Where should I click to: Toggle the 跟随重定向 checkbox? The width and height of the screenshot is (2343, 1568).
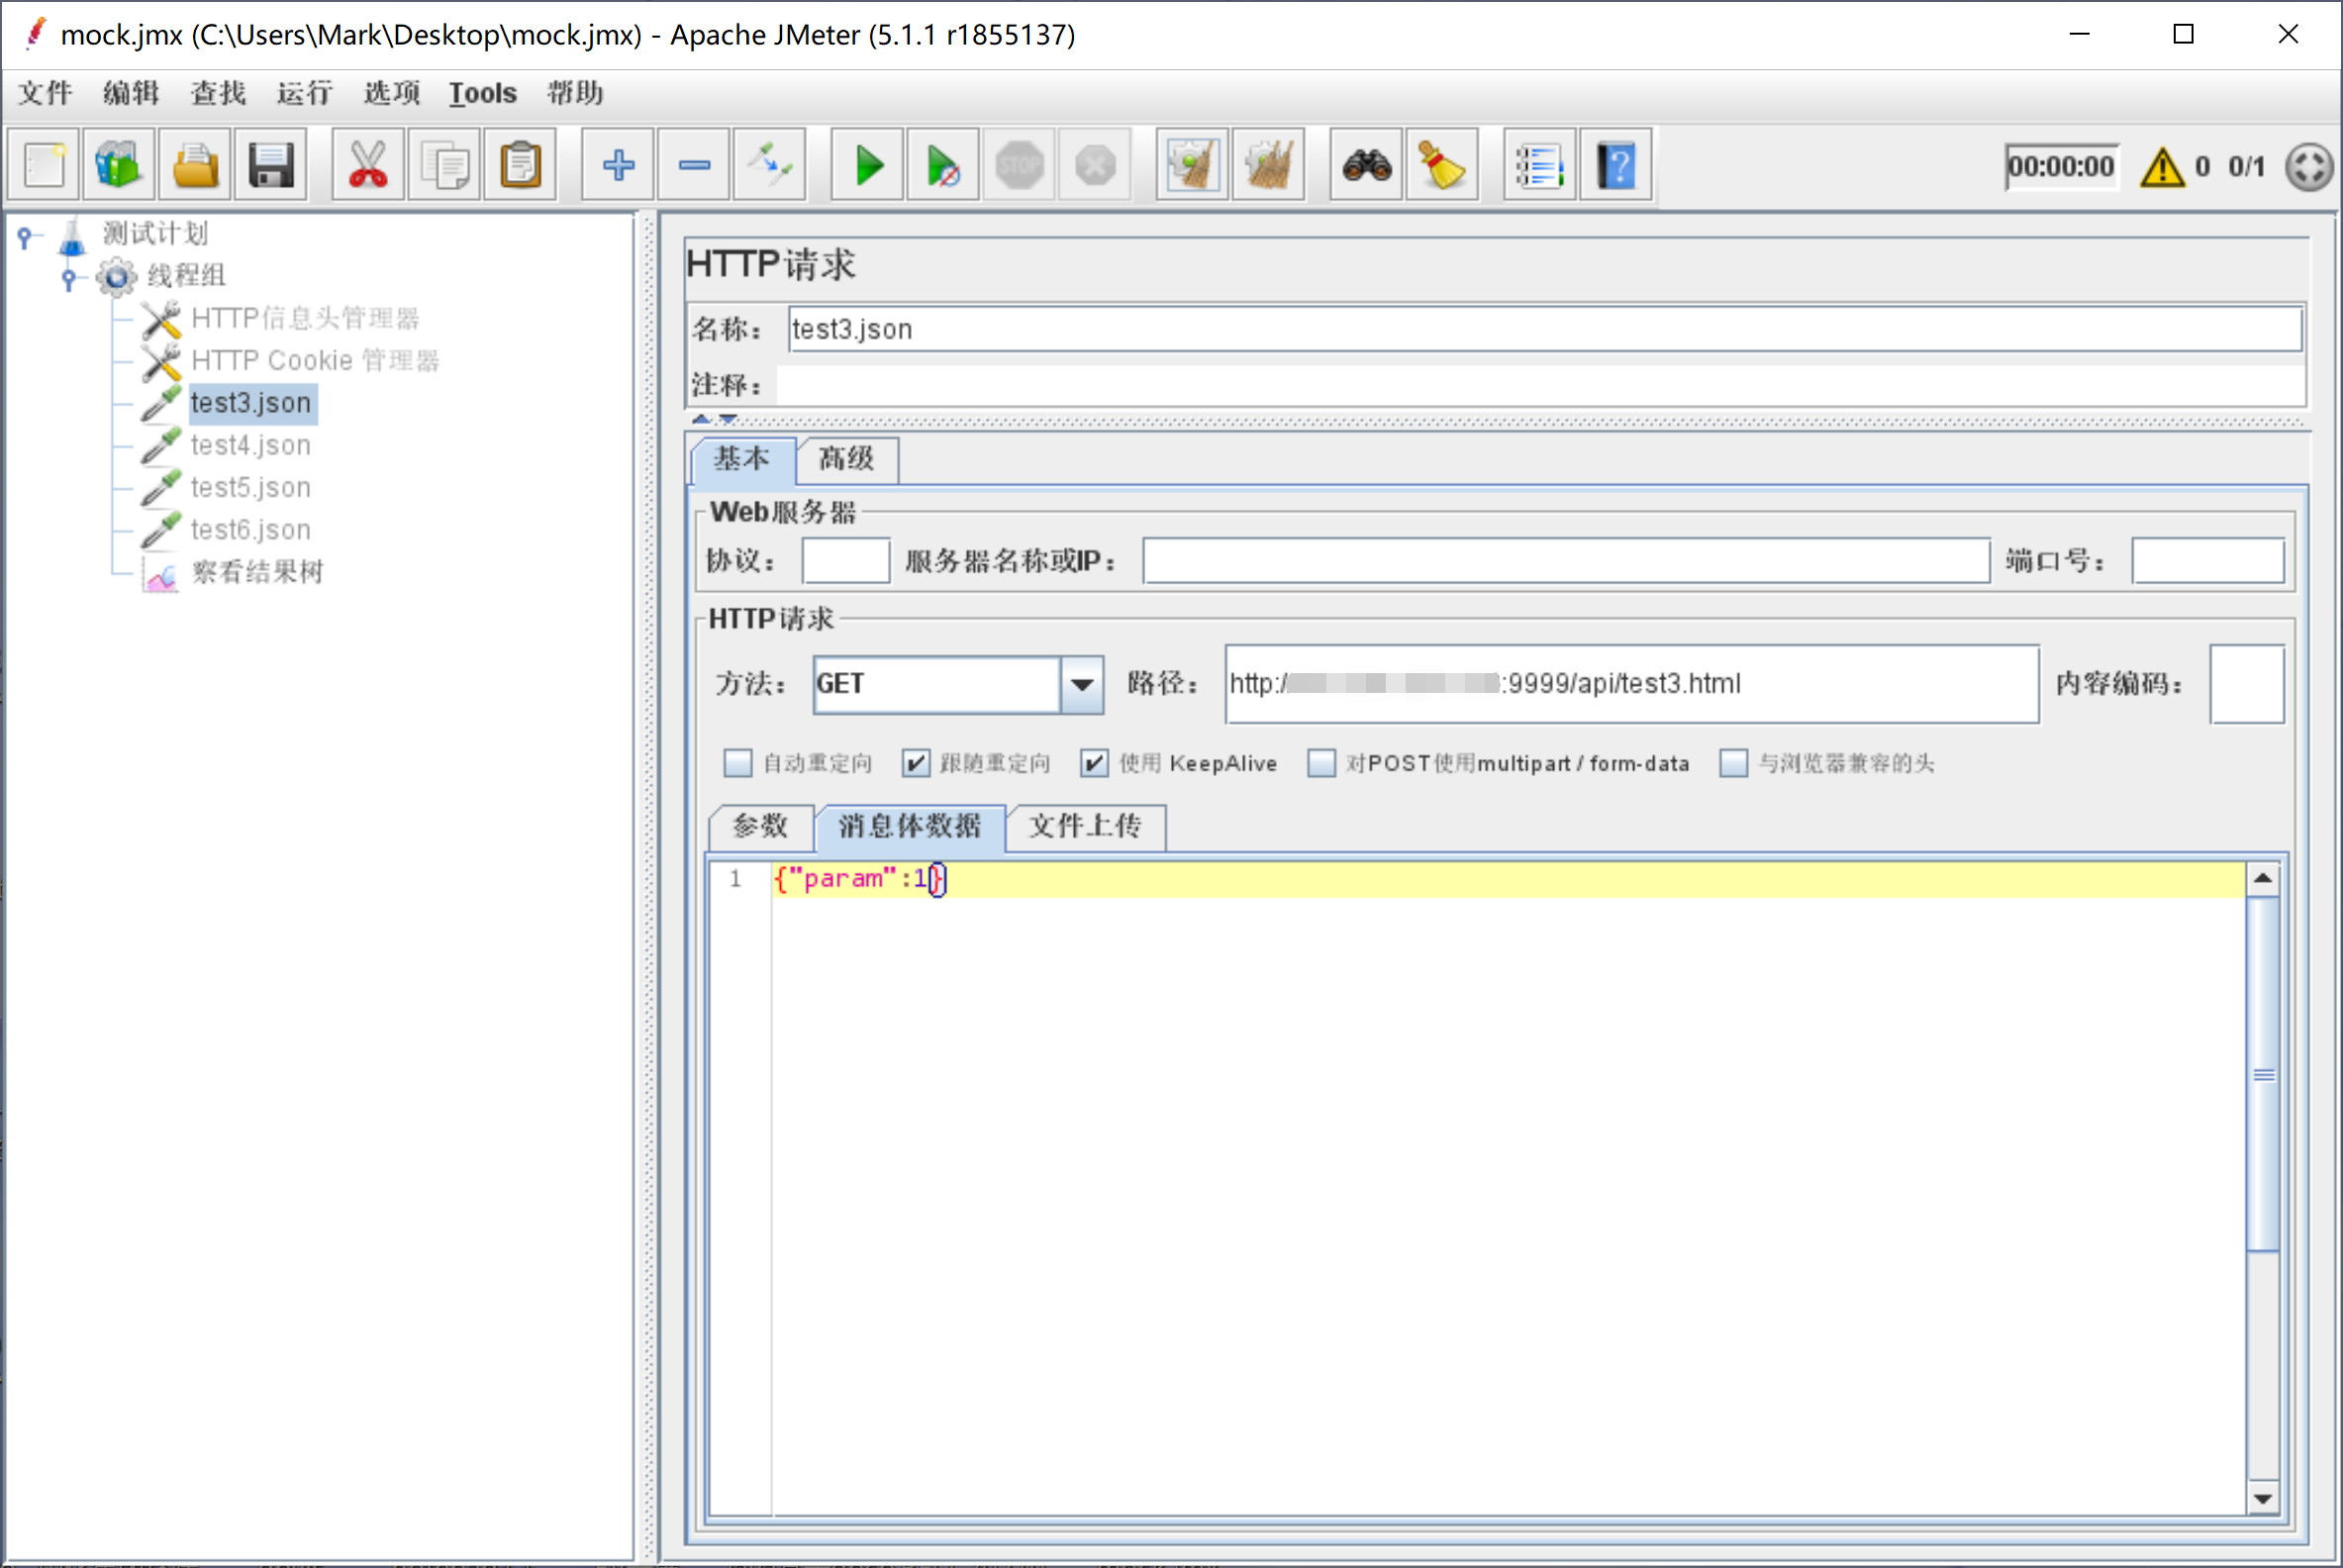tap(916, 763)
